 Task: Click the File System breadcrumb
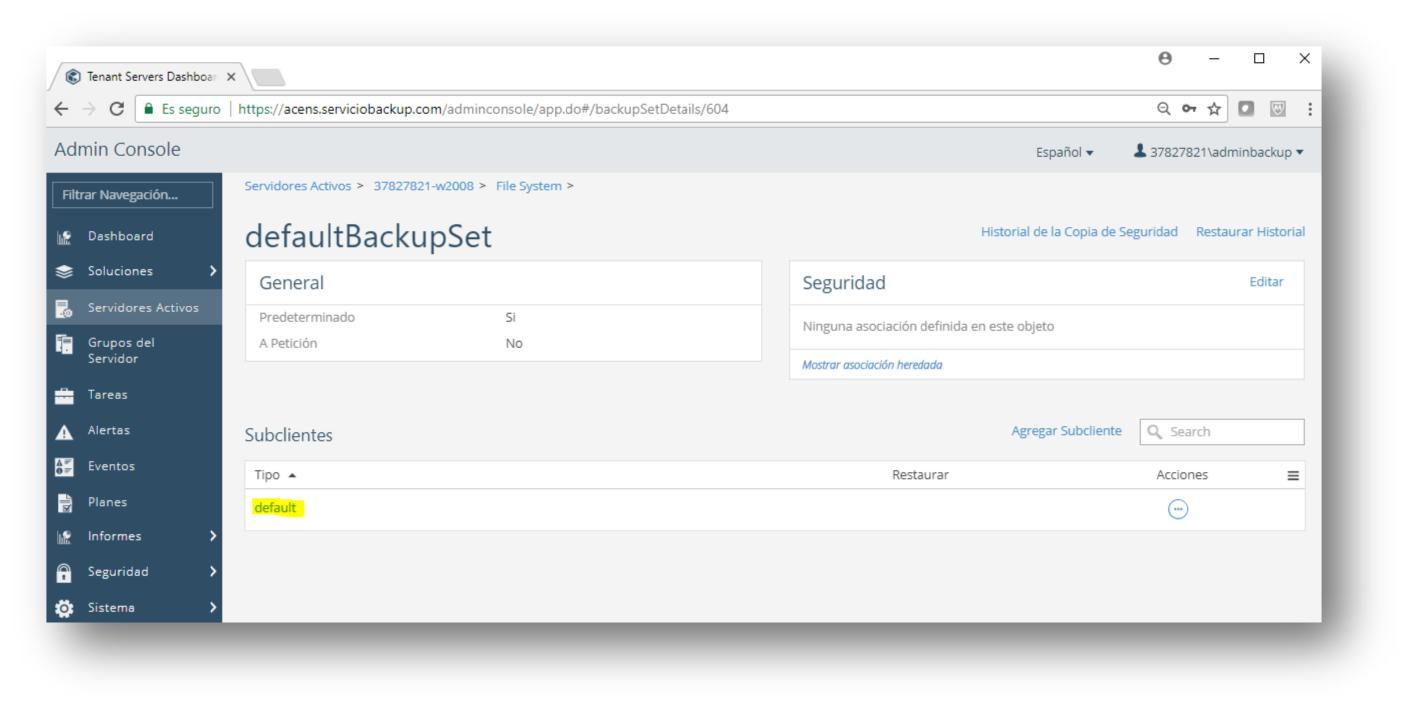(x=528, y=186)
